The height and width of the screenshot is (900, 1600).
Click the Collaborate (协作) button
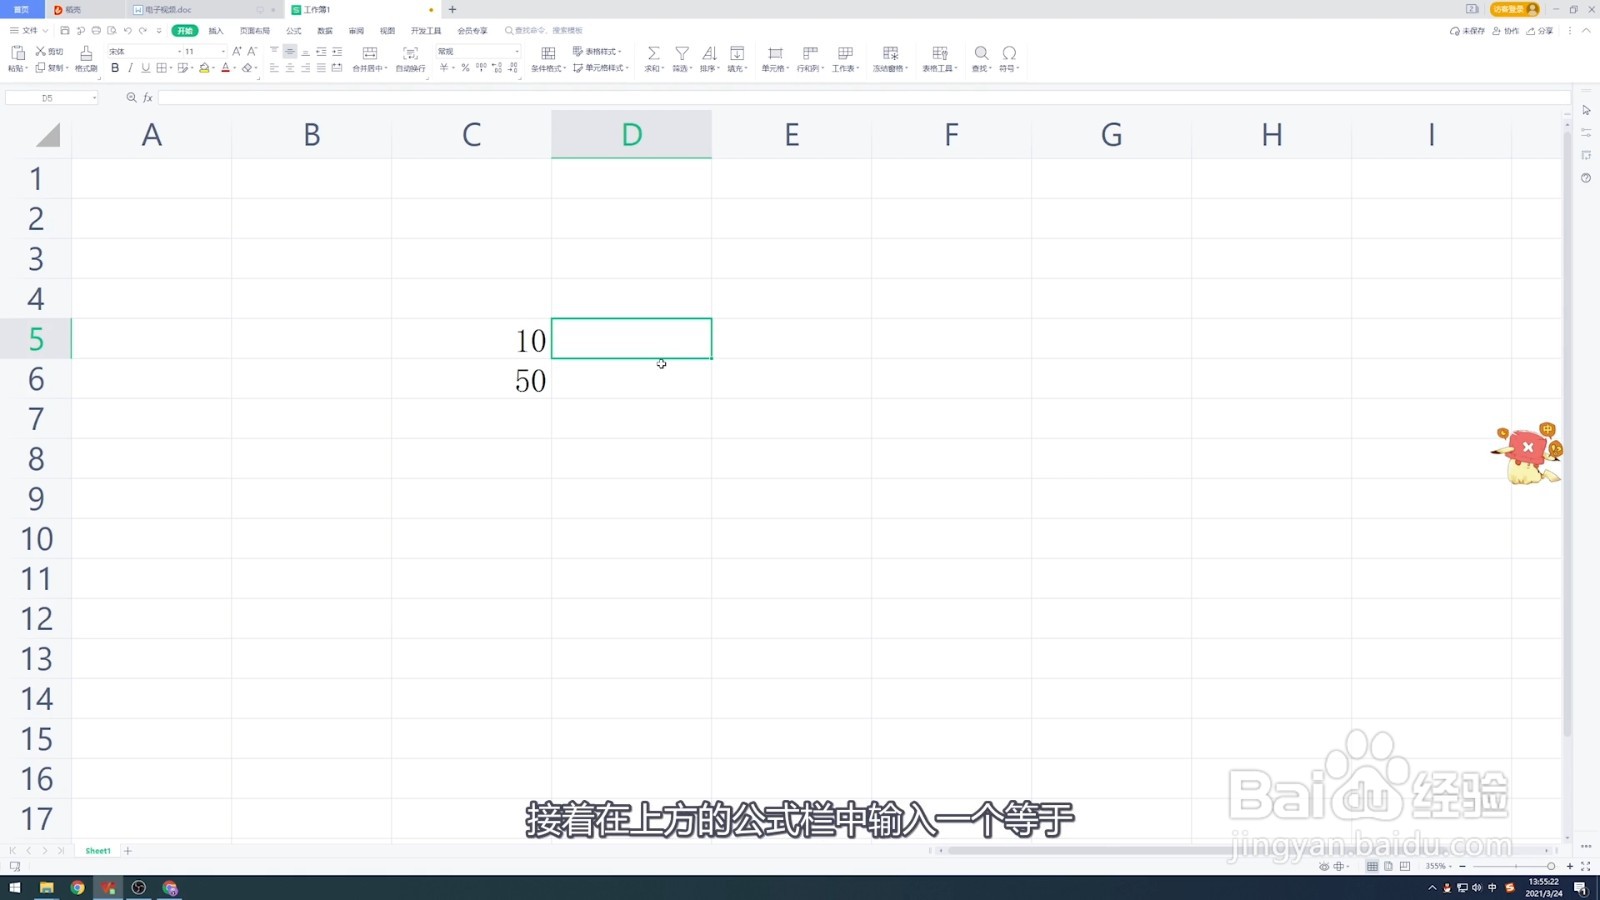coord(1505,31)
